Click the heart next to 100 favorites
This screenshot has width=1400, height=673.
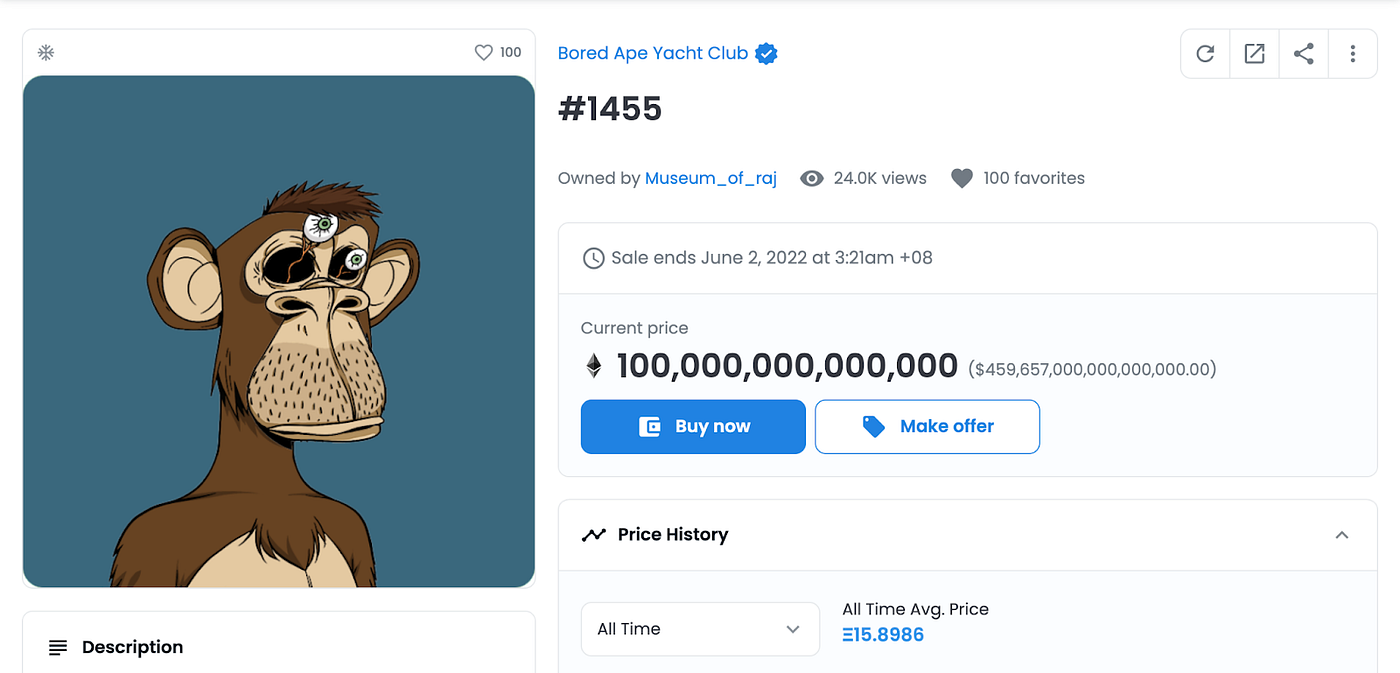[961, 179]
